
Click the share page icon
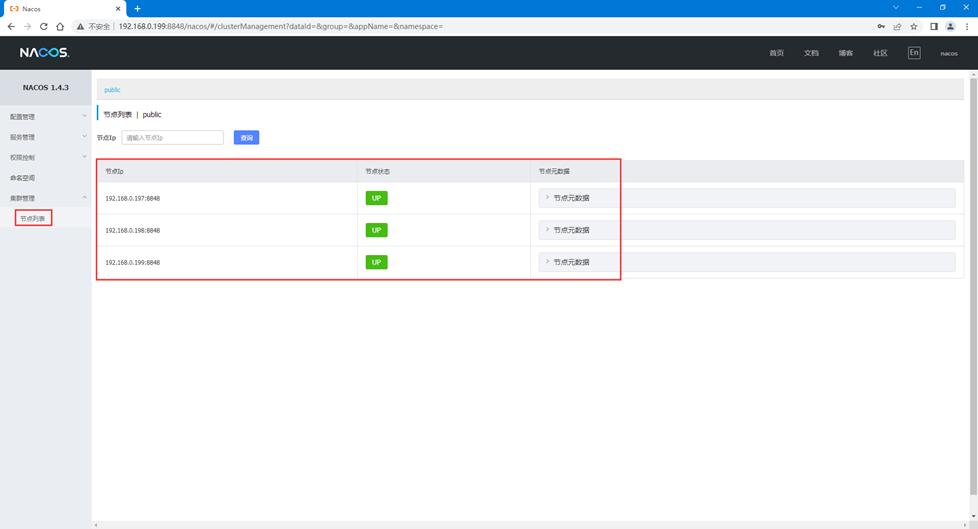[898, 26]
